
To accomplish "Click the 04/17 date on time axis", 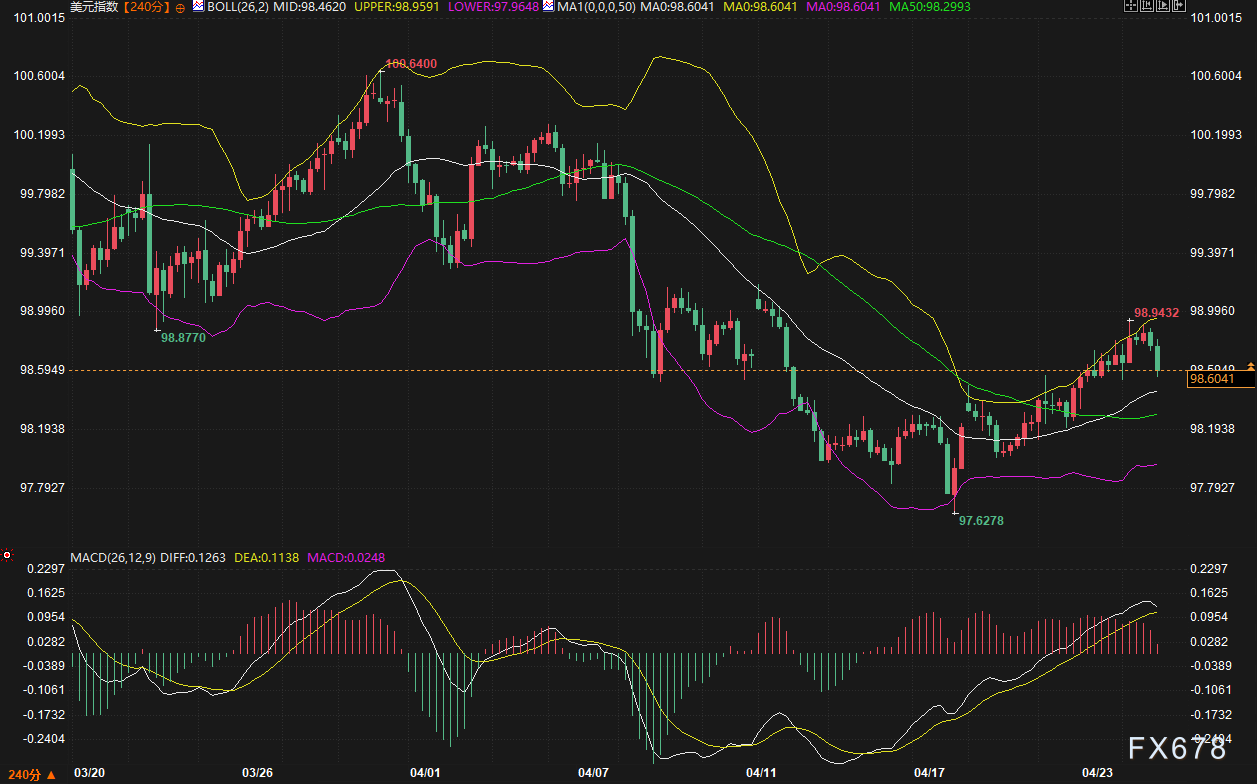I will (x=930, y=773).
